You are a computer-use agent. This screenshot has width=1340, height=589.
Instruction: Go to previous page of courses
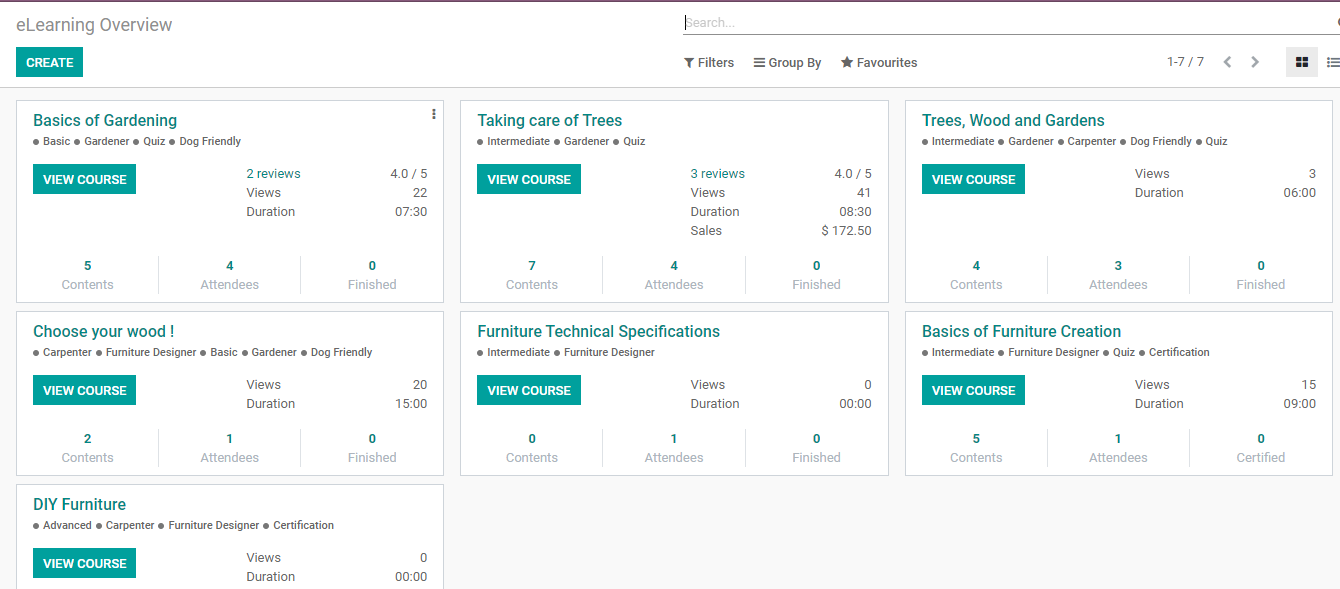point(1227,62)
